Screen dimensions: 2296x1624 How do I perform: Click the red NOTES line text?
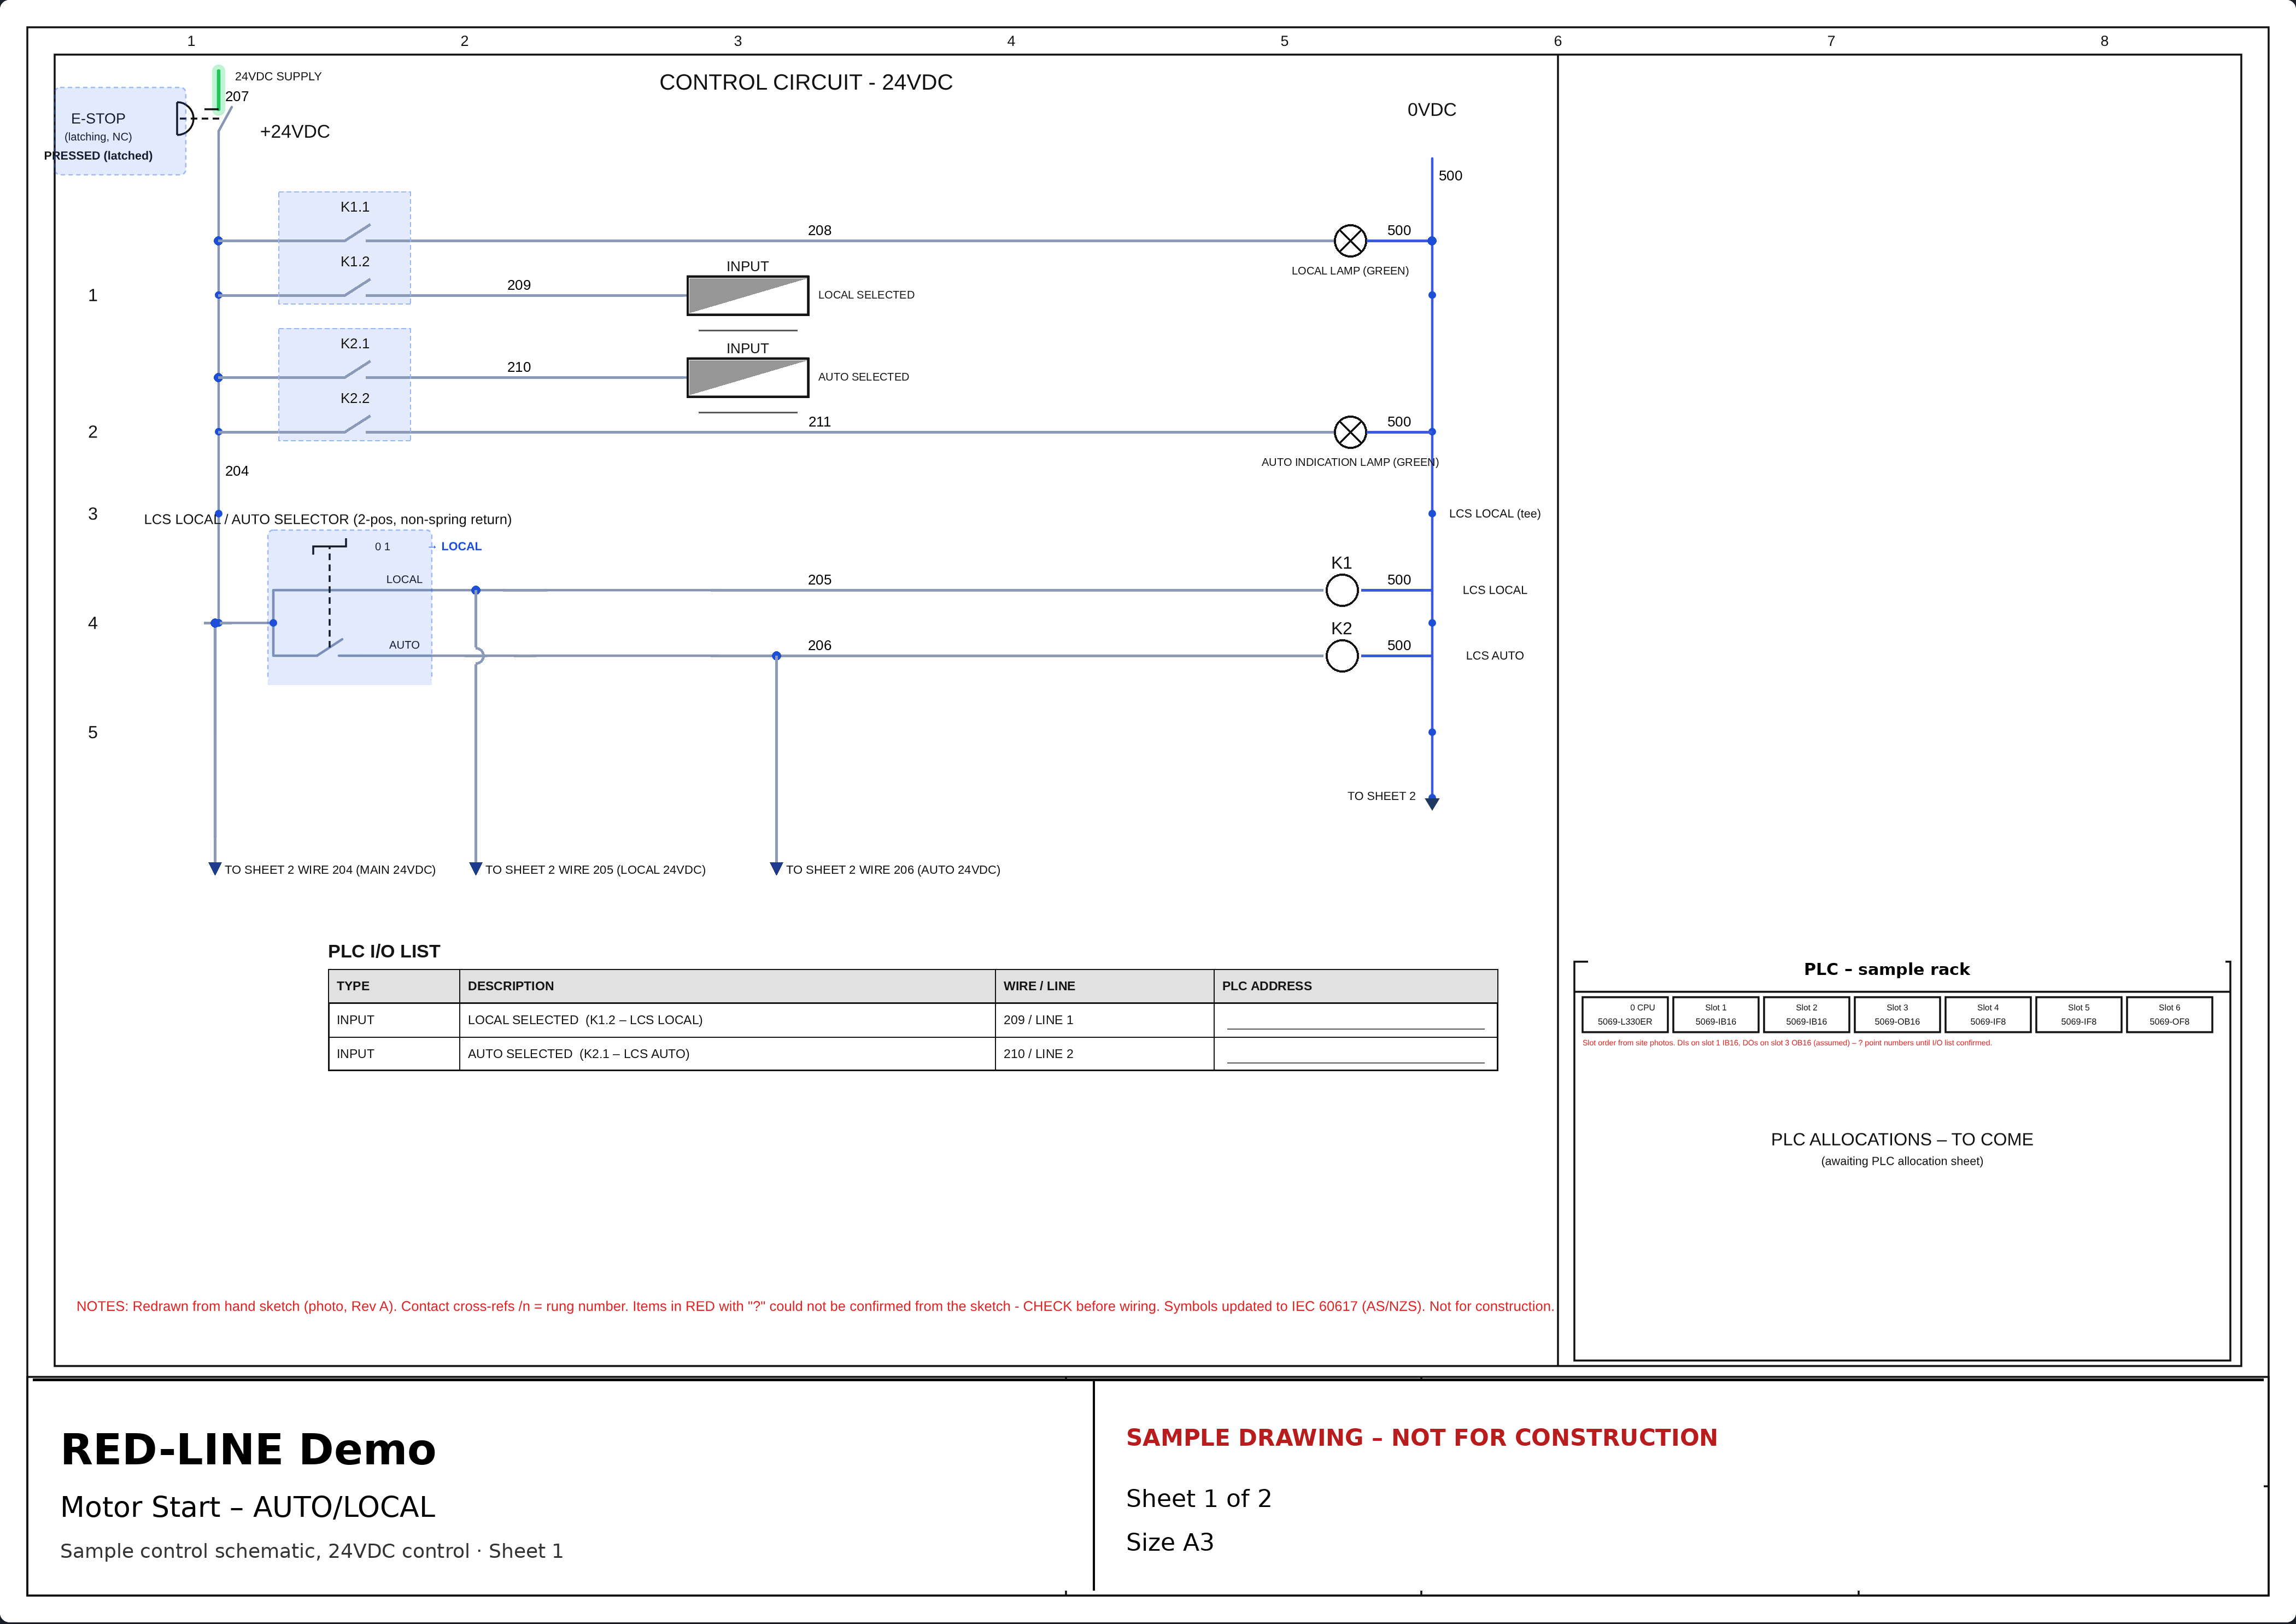815,1306
